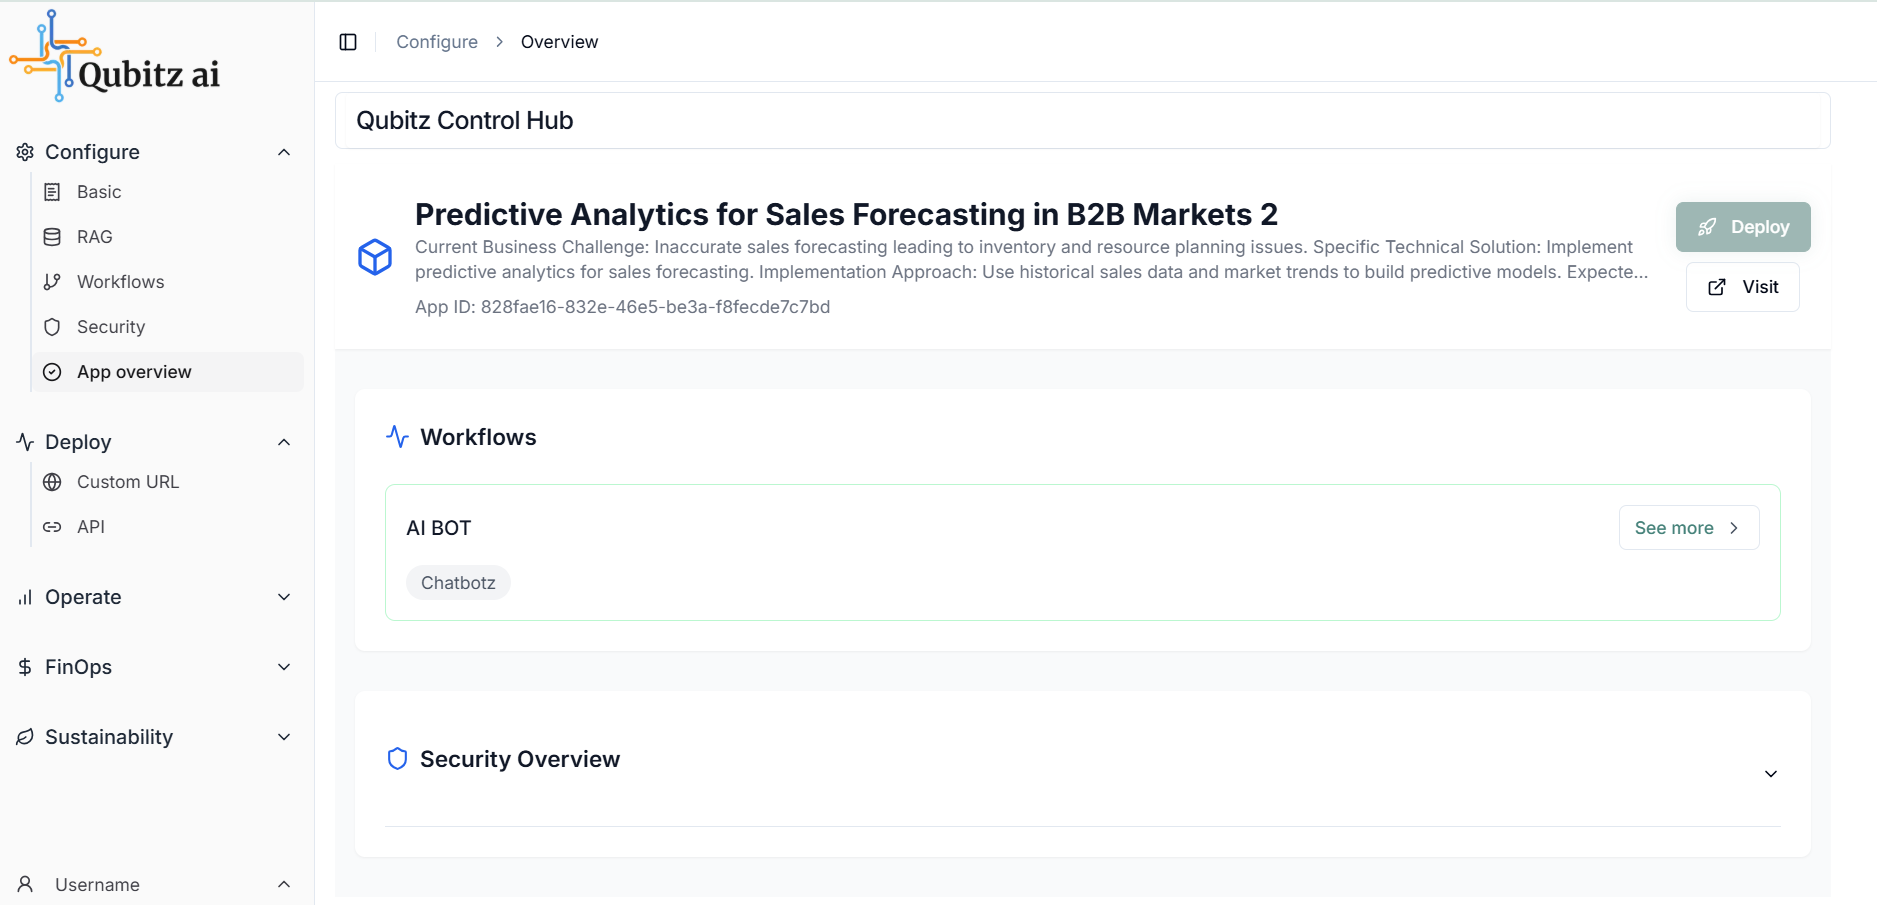The width and height of the screenshot is (1877, 905).
Task: Click the FinOps dollar icon
Action: pos(25,667)
